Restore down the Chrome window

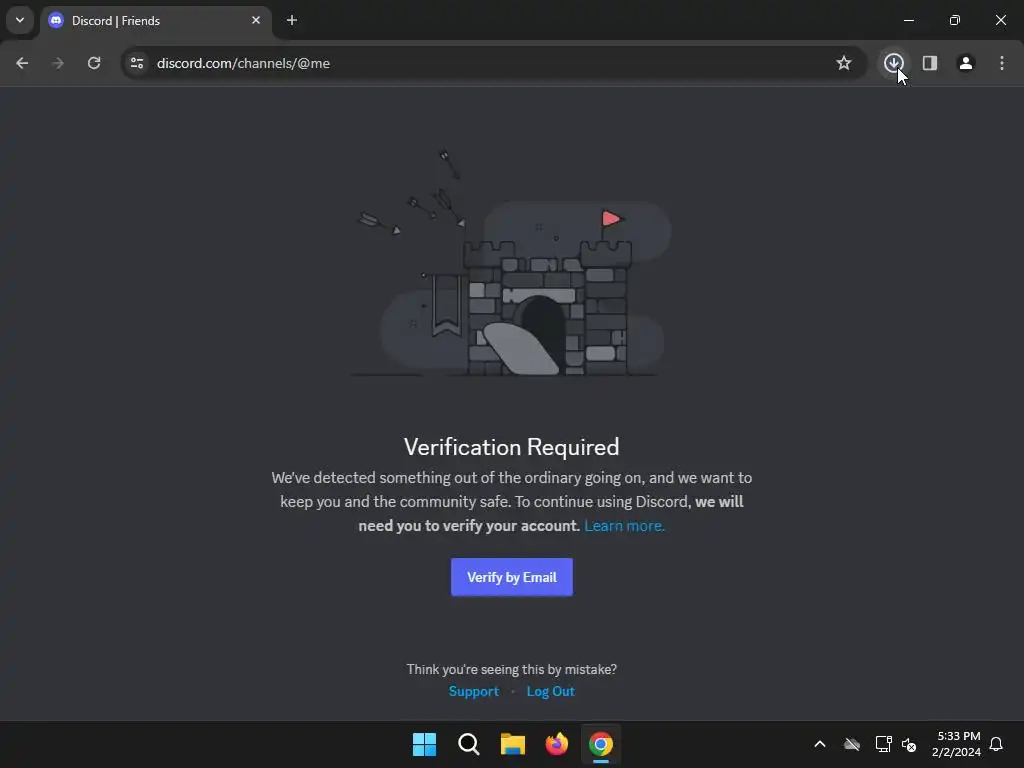[x=955, y=20]
